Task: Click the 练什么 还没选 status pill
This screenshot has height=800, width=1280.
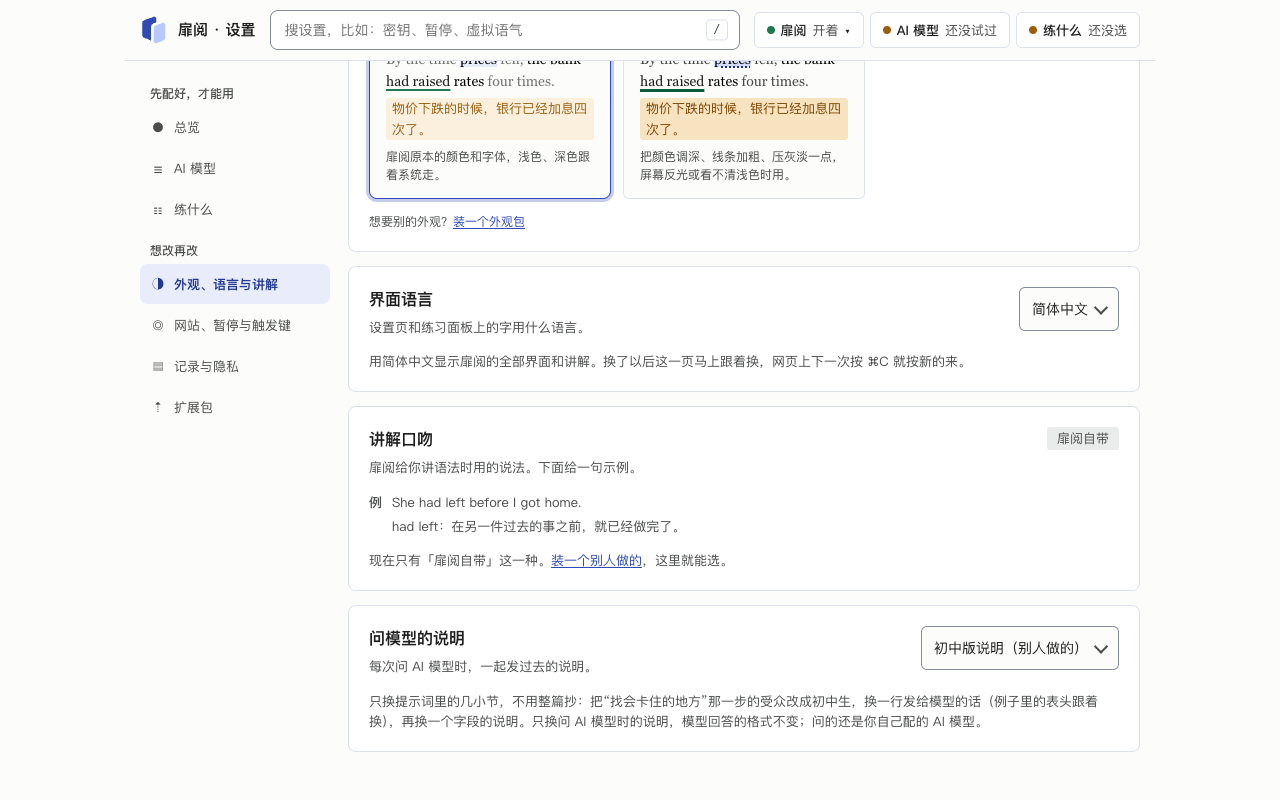Action: 1078,30
